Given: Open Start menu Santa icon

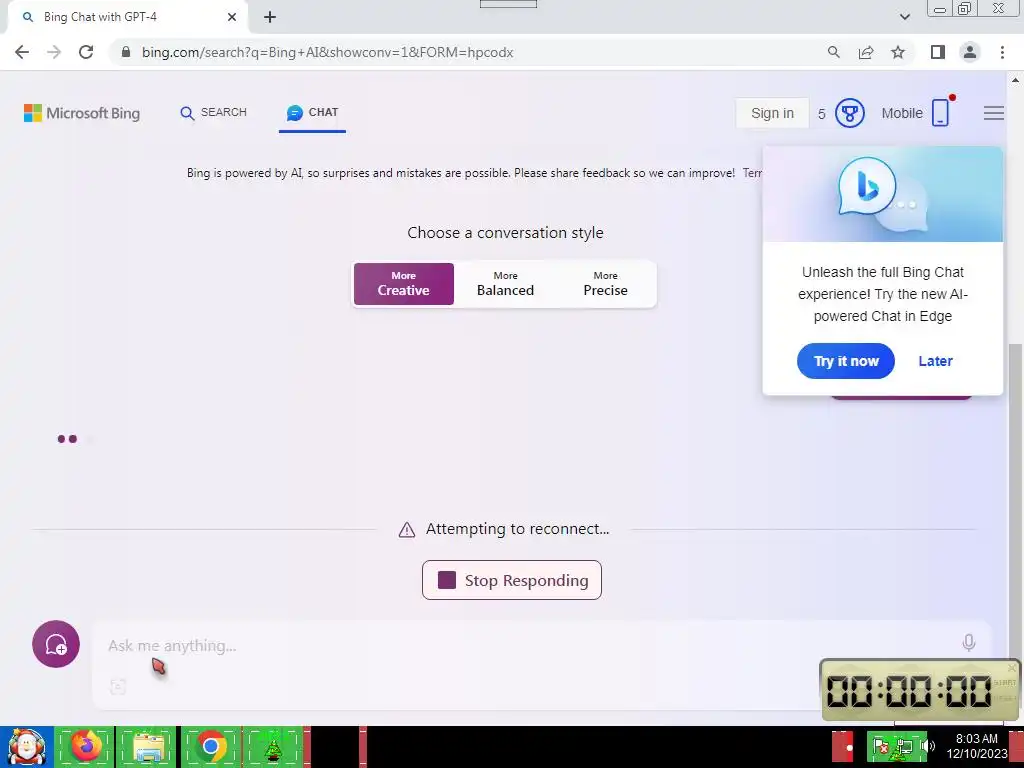Looking at the screenshot, I should pyautogui.click(x=26, y=747).
